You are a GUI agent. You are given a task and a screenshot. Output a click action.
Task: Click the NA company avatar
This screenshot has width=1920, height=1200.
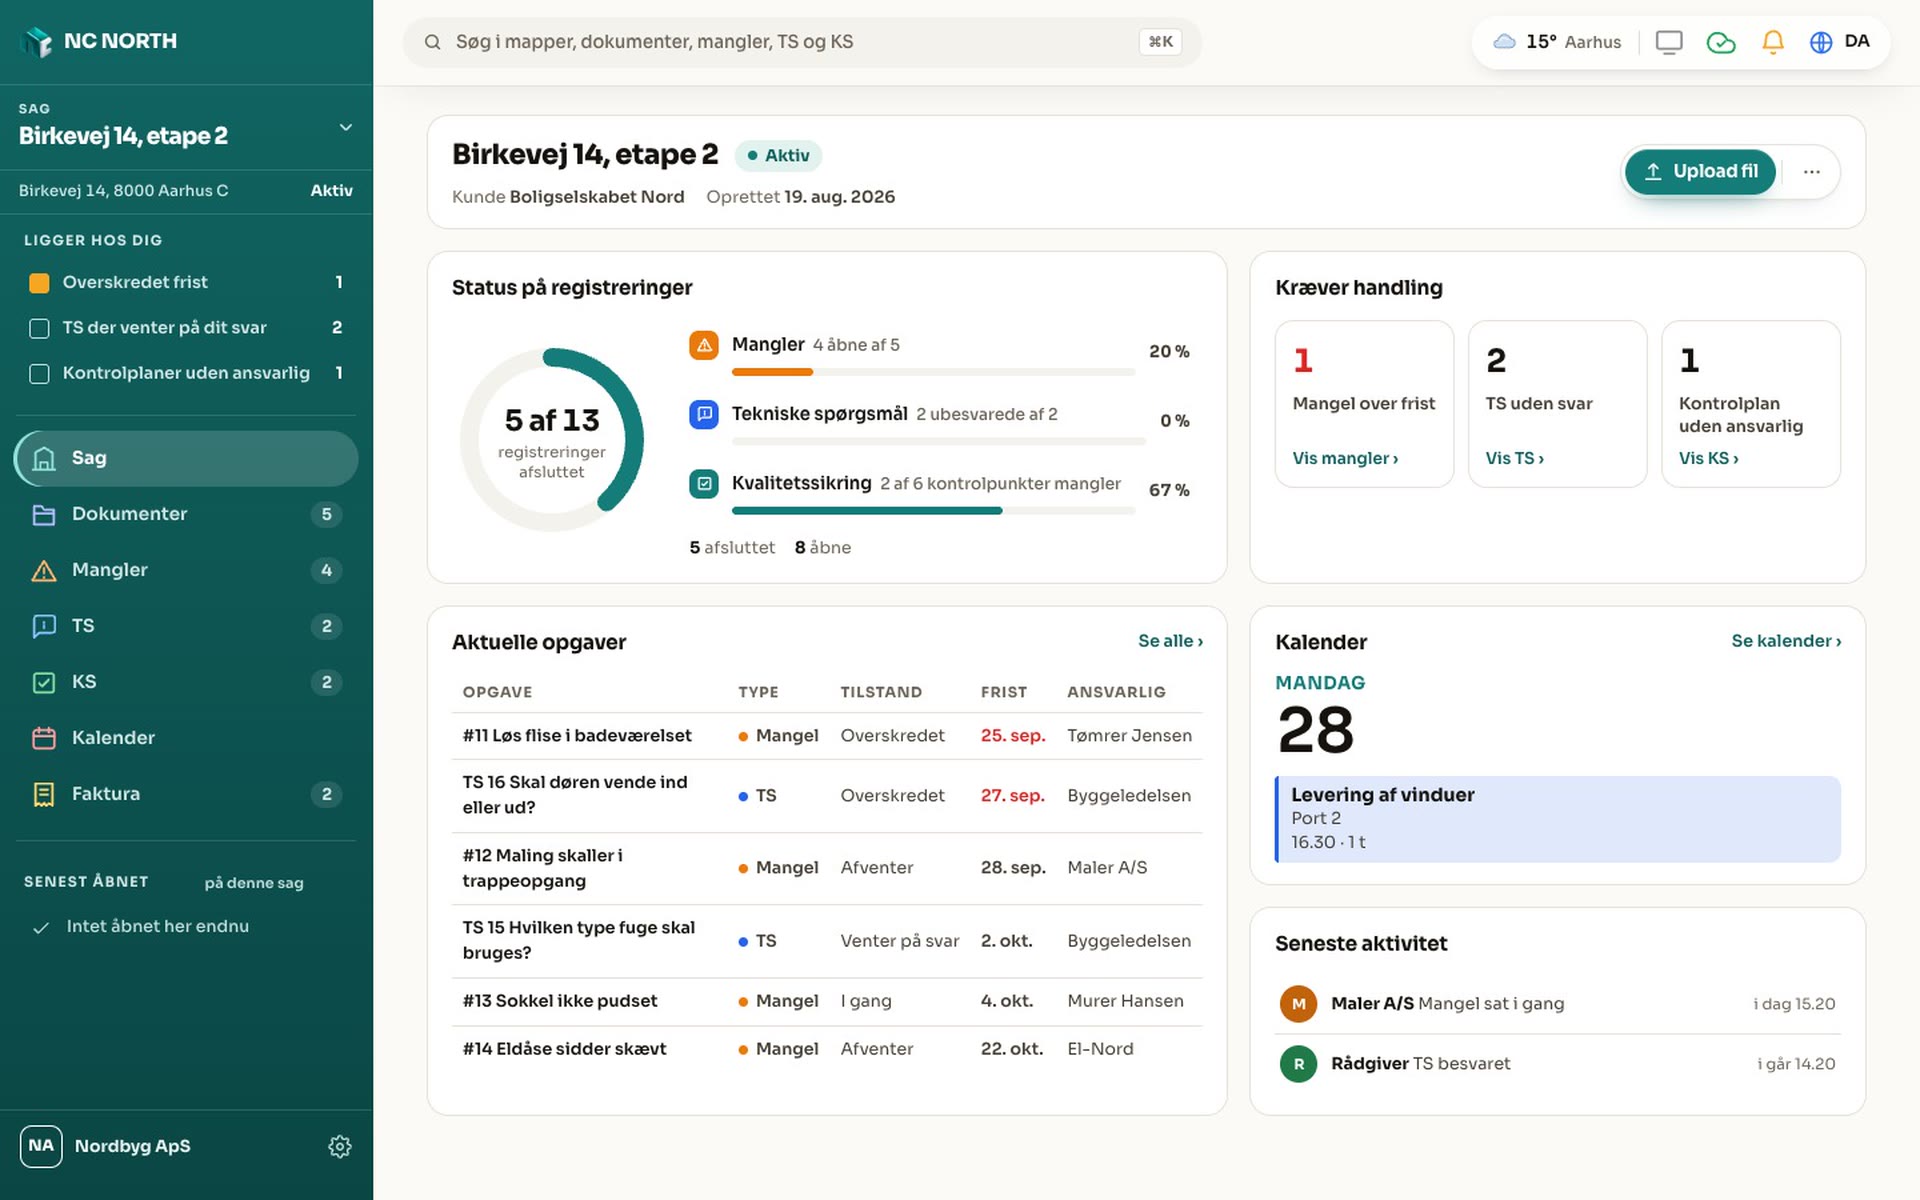point(41,1146)
